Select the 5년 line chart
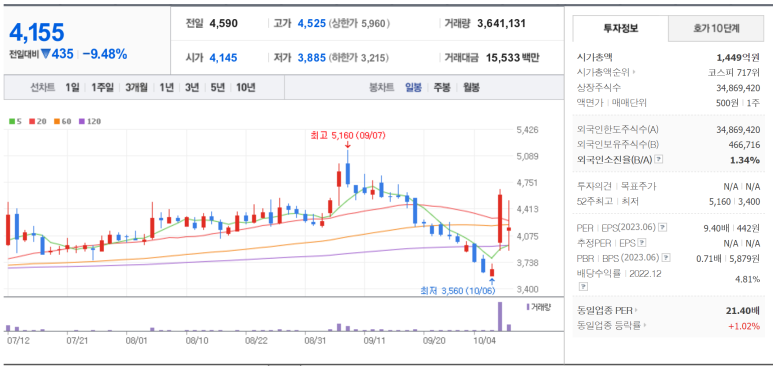This screenshot has width=773, height=366. (217, 88)
